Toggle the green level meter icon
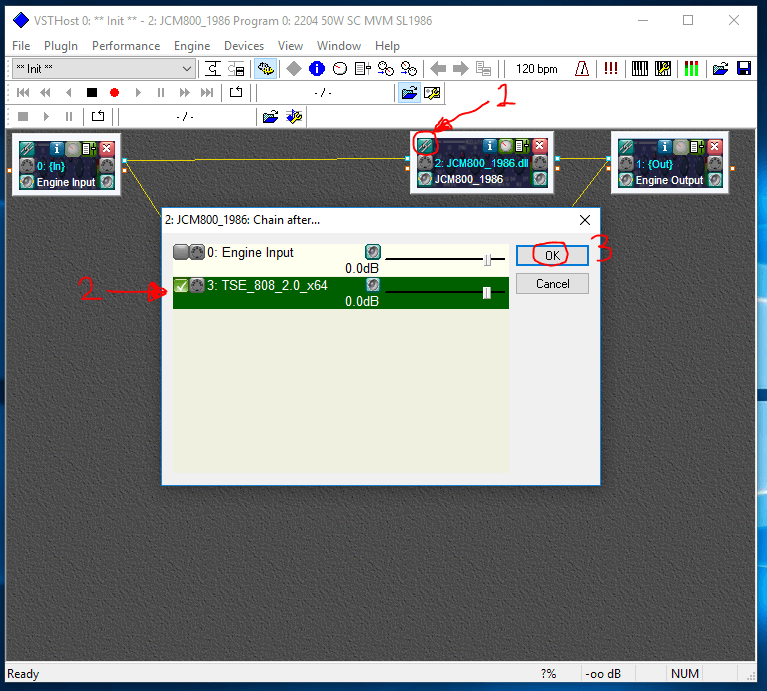Image resolution: width=767 pixels, height=691 pixels. click(691, 68)
